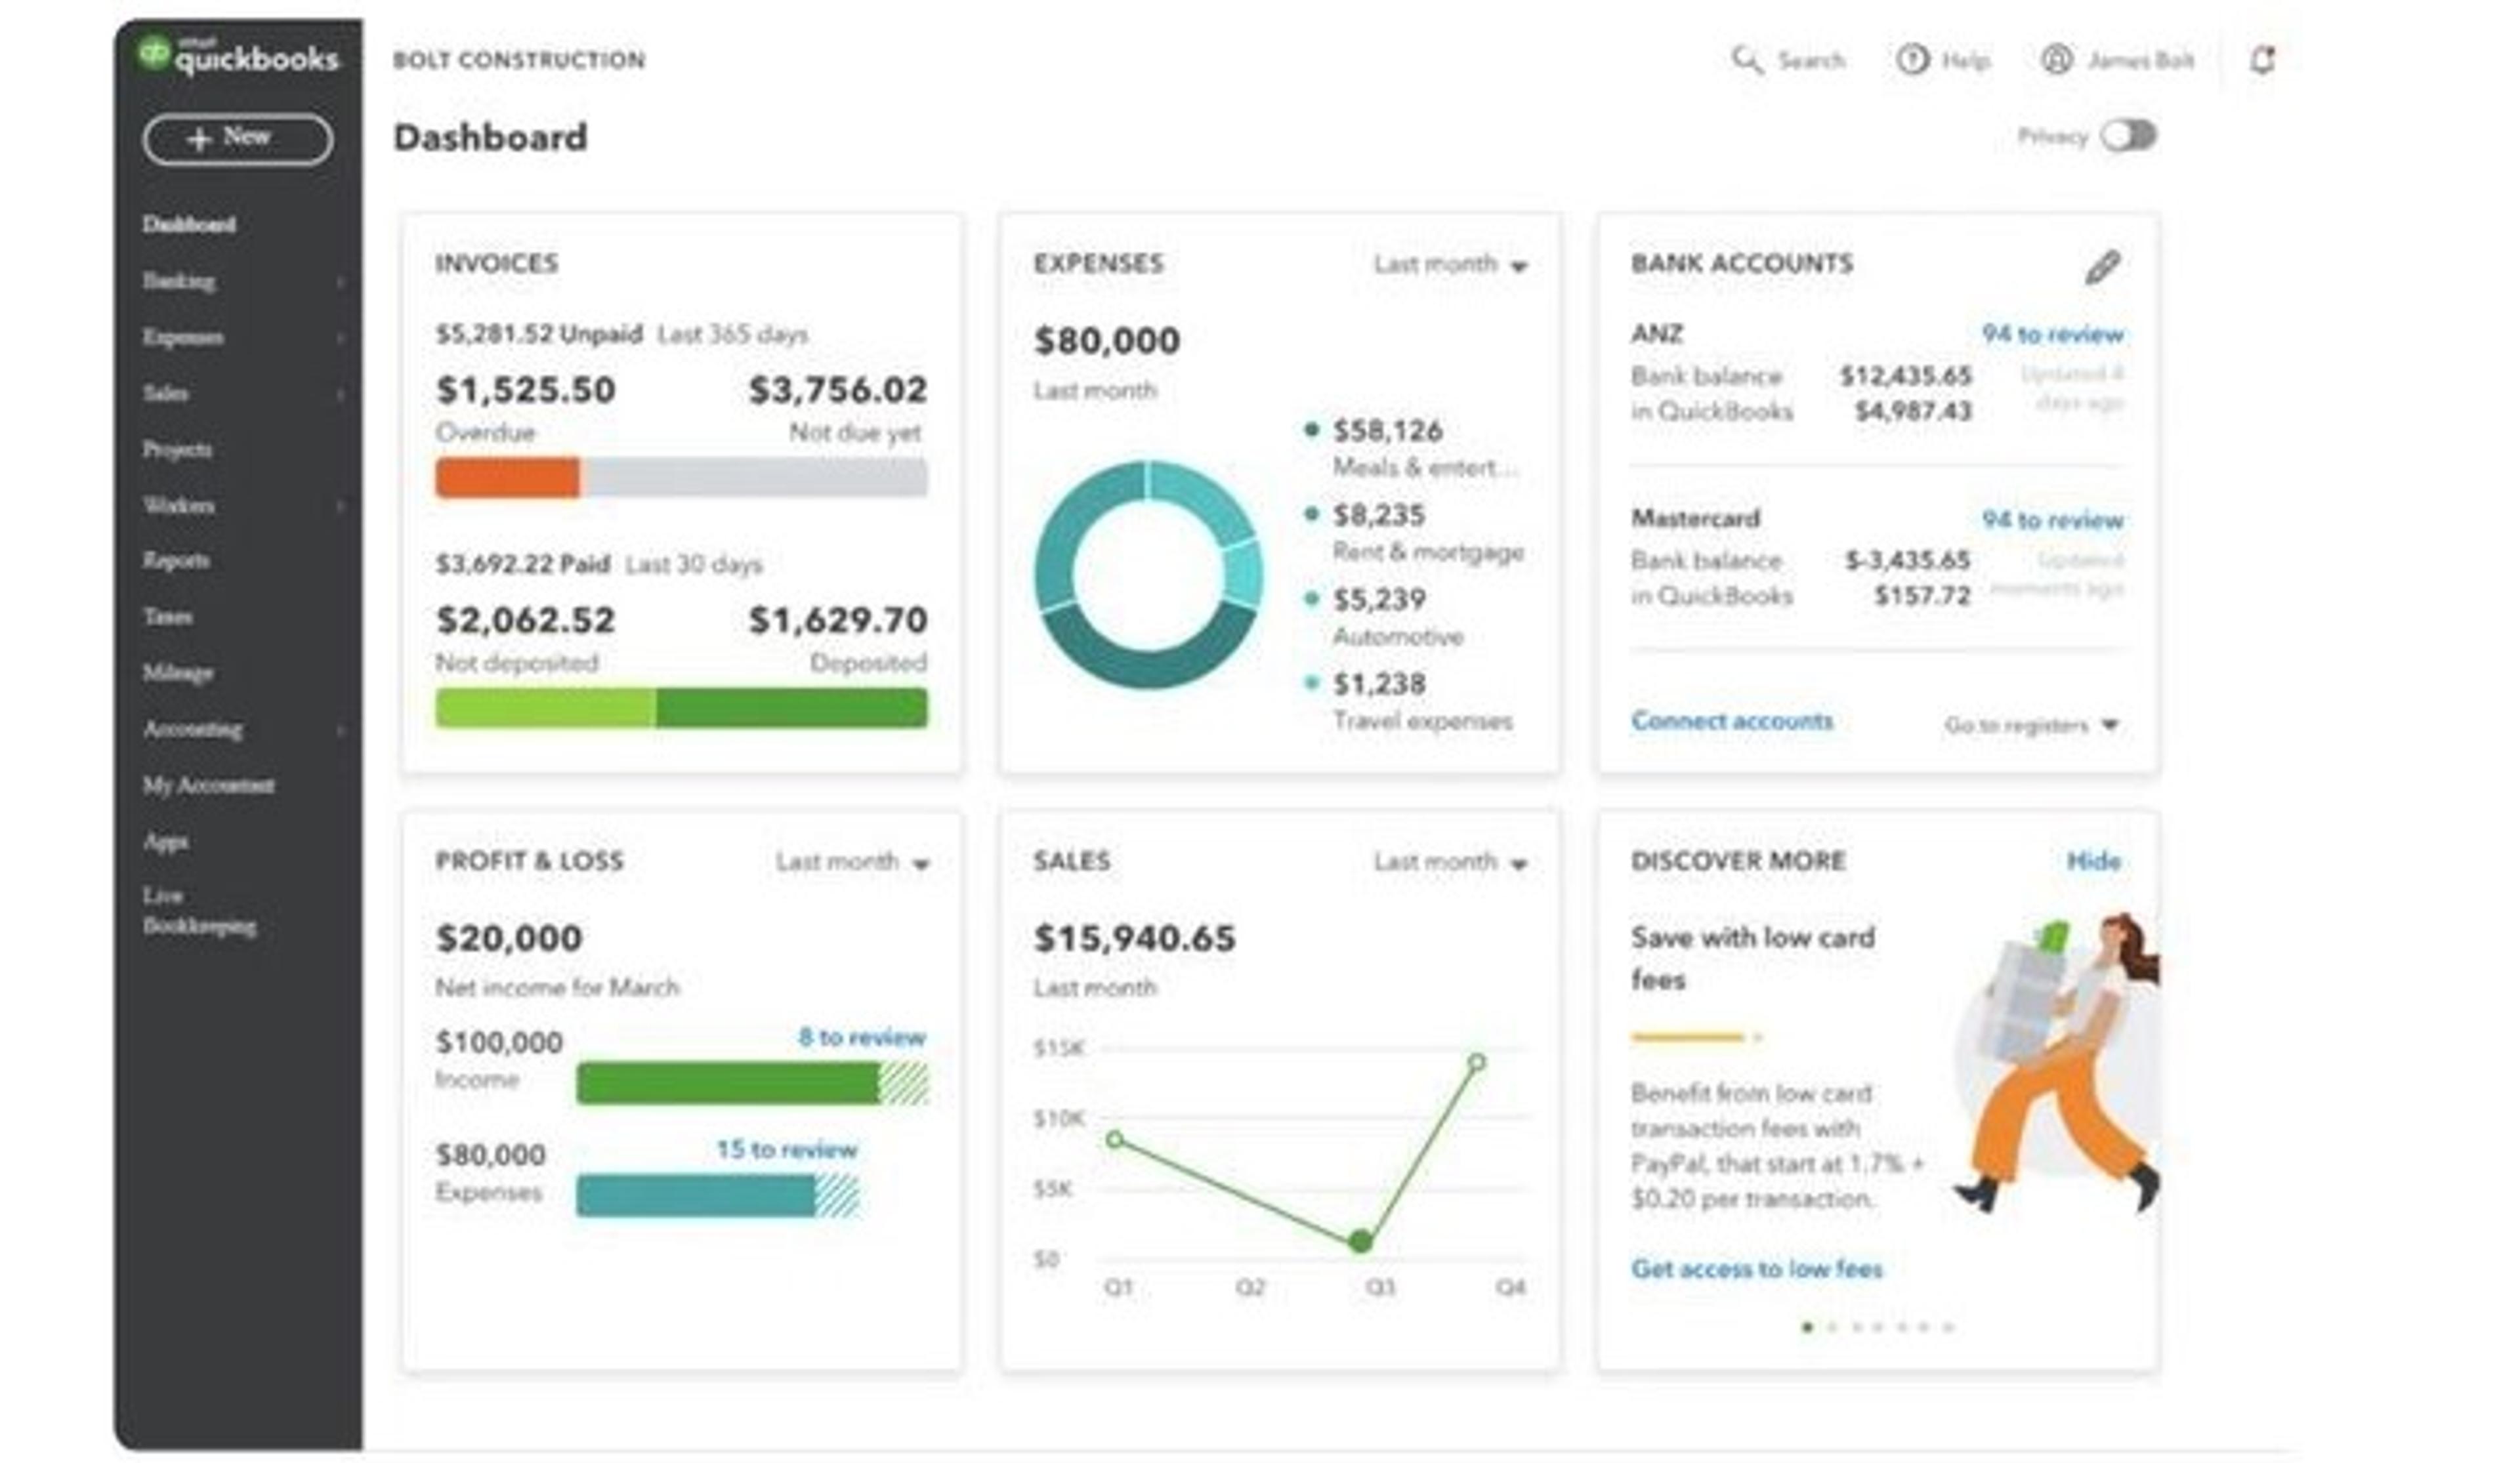Click the plus New button
This screenshot has width=2520, height=1463.
point(238,139)
